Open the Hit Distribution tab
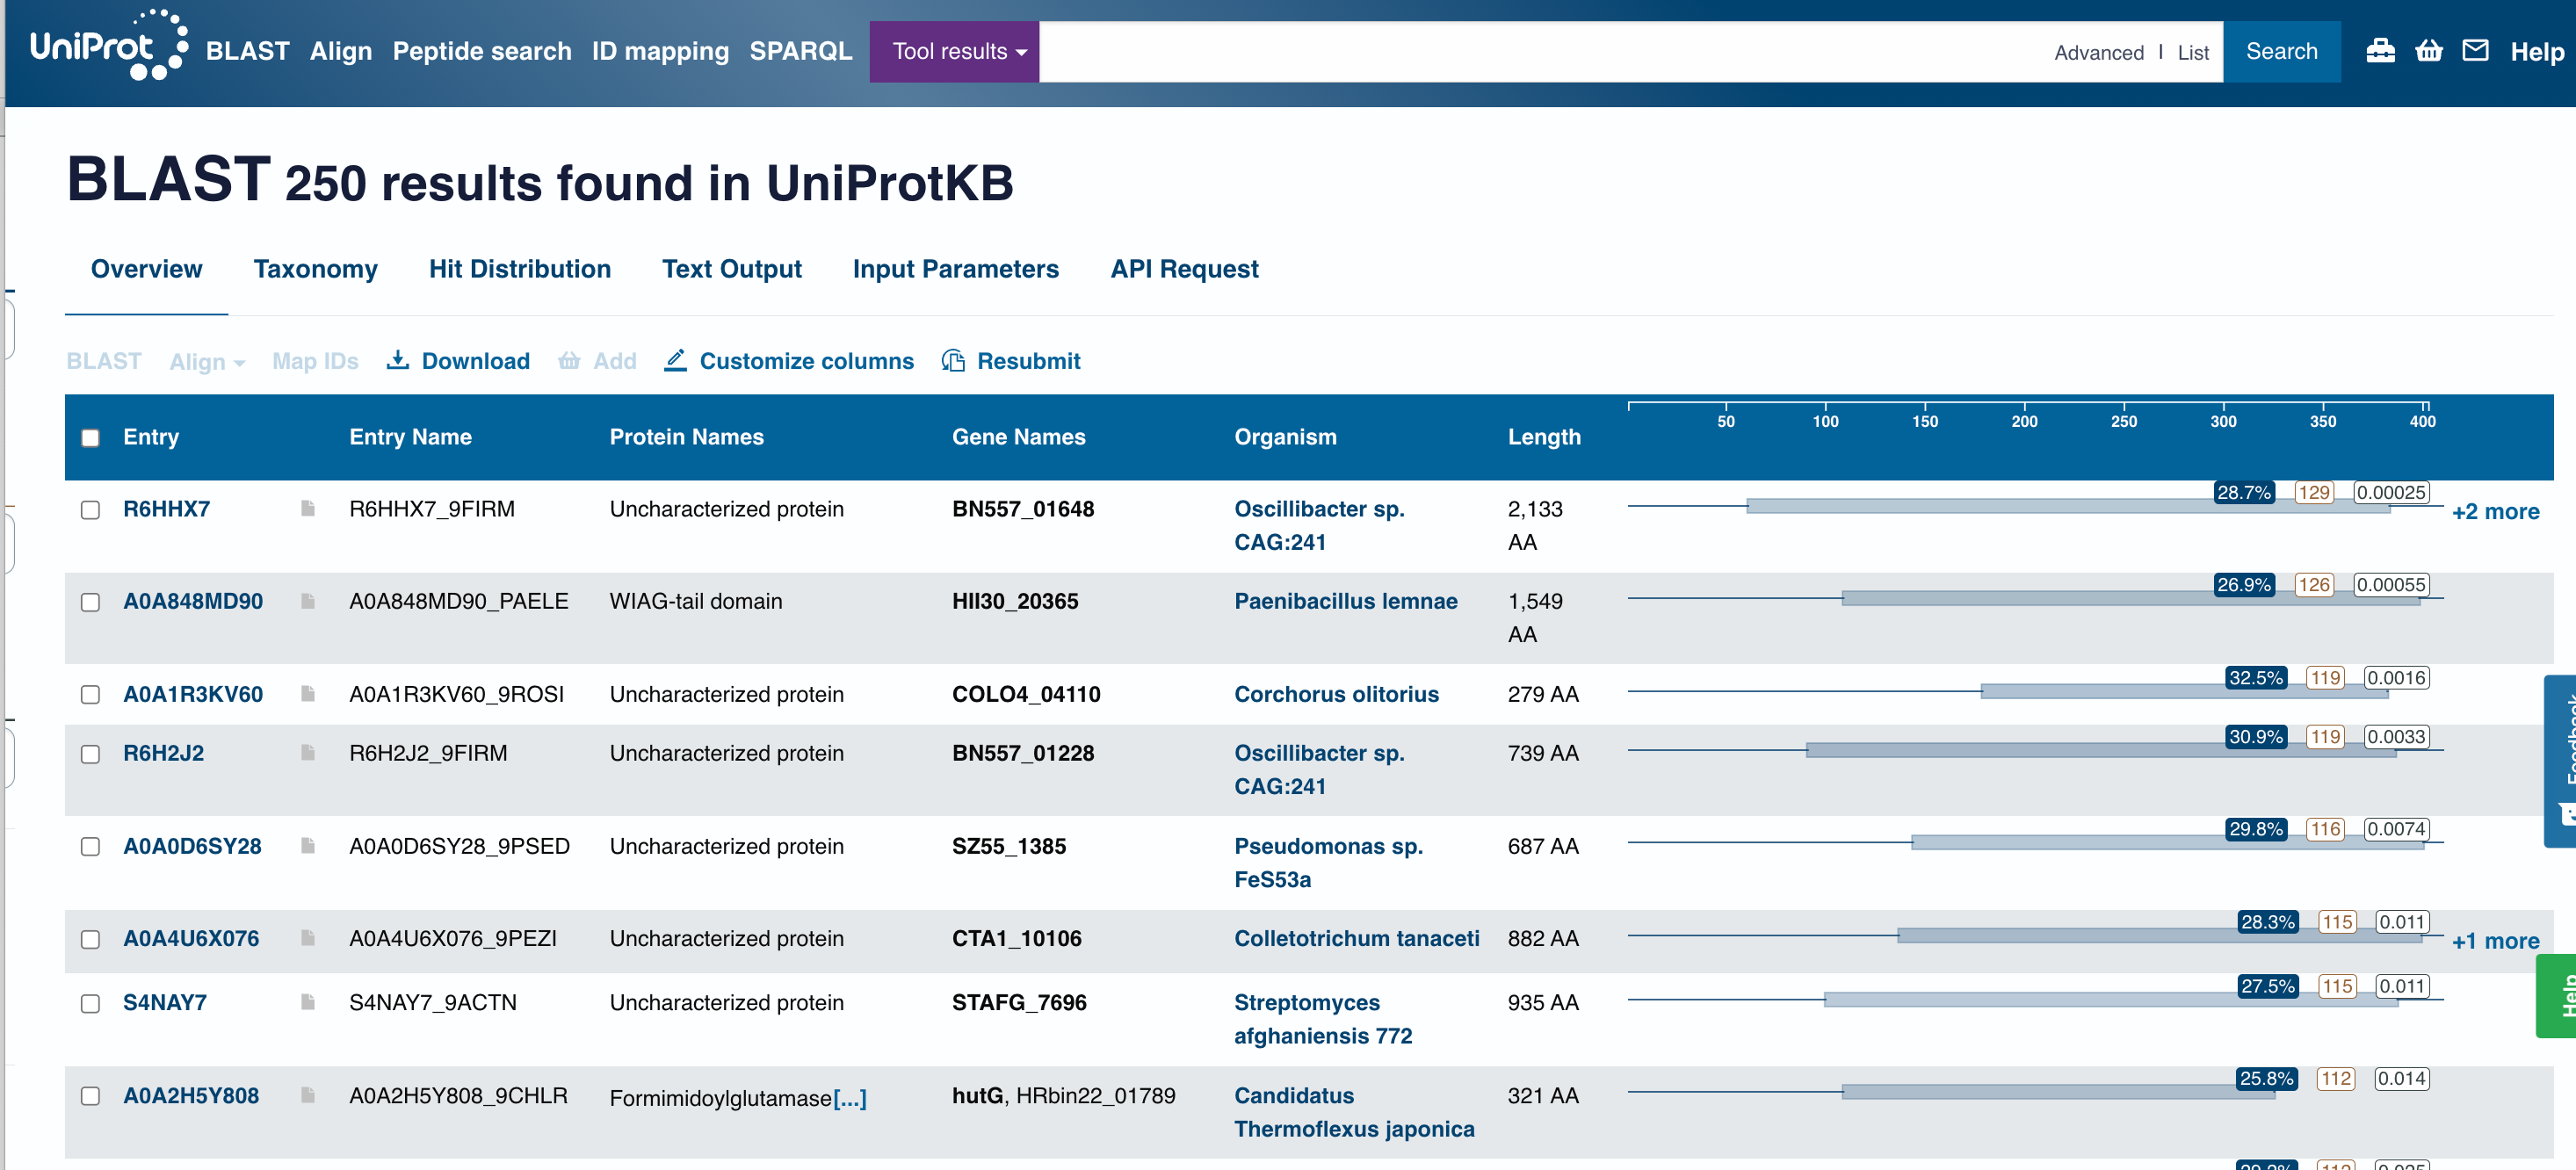 point(519,269)
